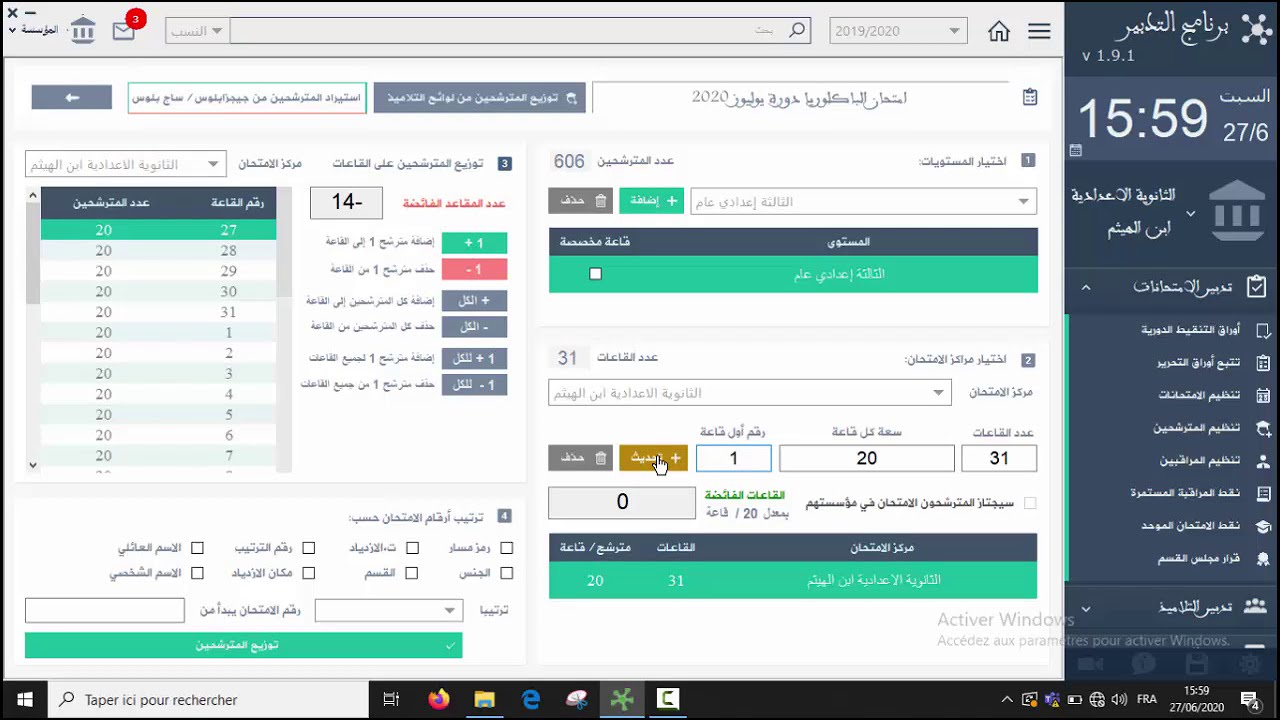Click the رقم الامتحان يبدأ من input field

tap(105, 610)
